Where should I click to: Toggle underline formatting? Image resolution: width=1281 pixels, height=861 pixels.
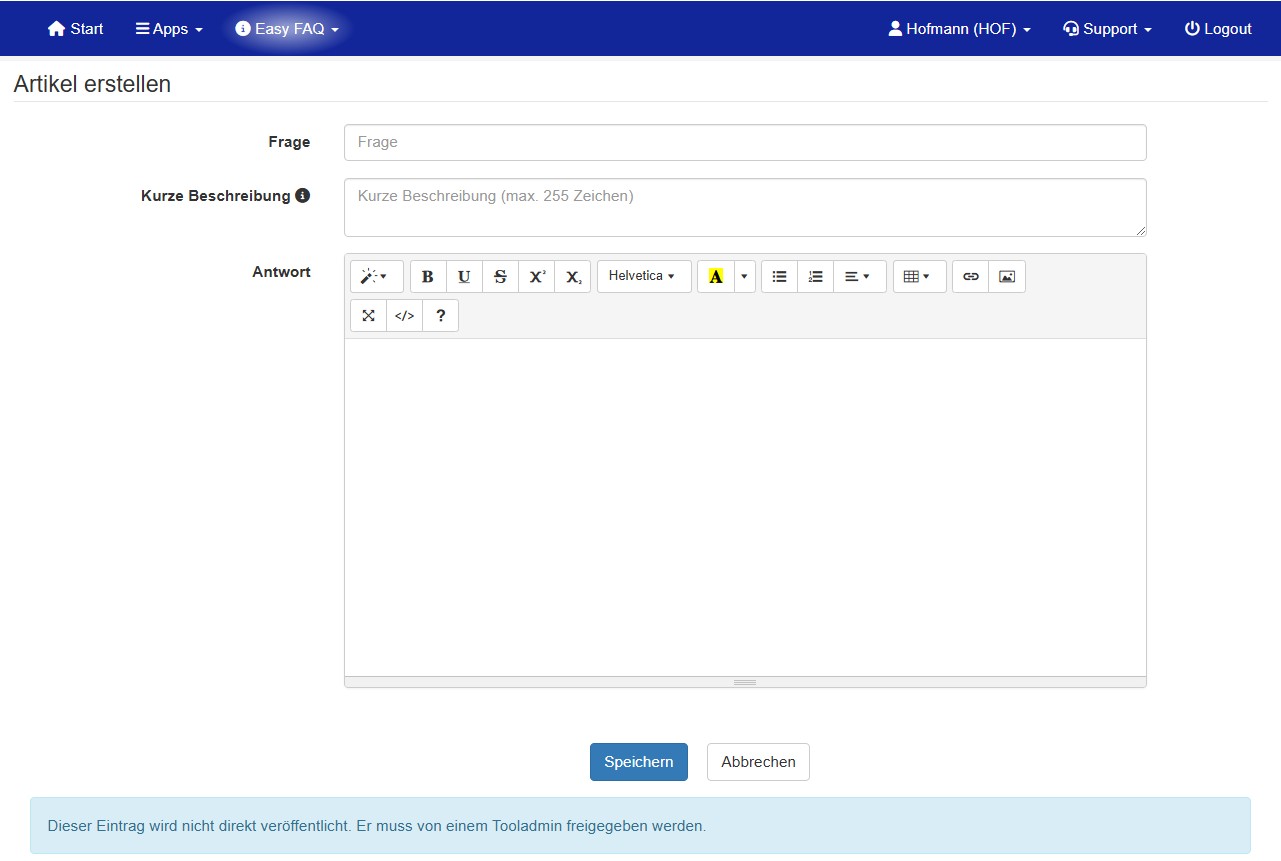pos(464,277)
